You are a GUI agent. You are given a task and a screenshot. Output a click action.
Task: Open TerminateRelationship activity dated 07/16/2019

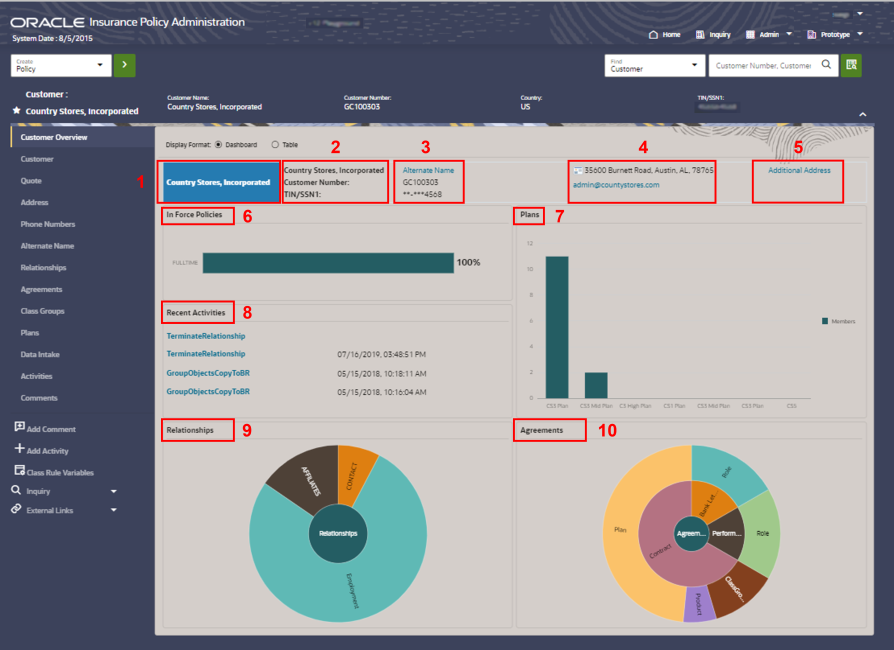point(206,354)
